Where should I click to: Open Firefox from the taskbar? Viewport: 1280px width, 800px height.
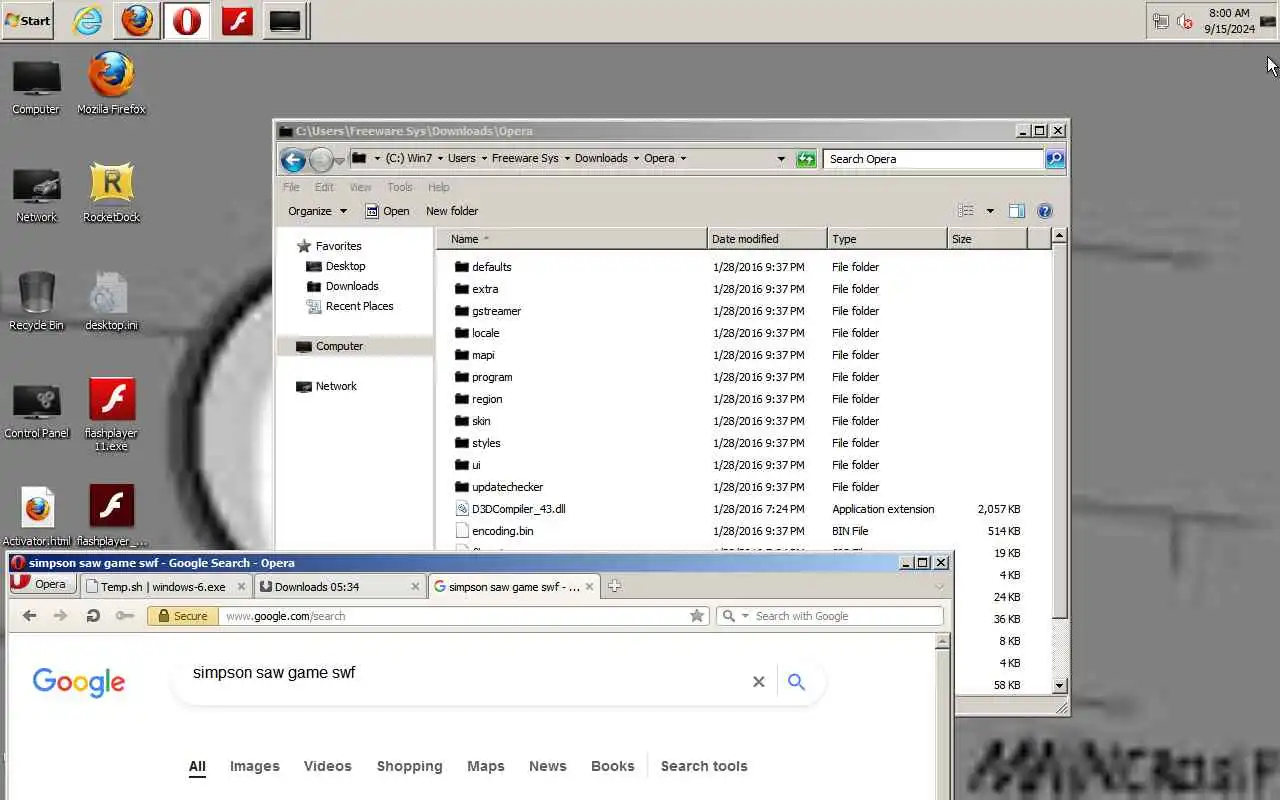coord(137,20)
